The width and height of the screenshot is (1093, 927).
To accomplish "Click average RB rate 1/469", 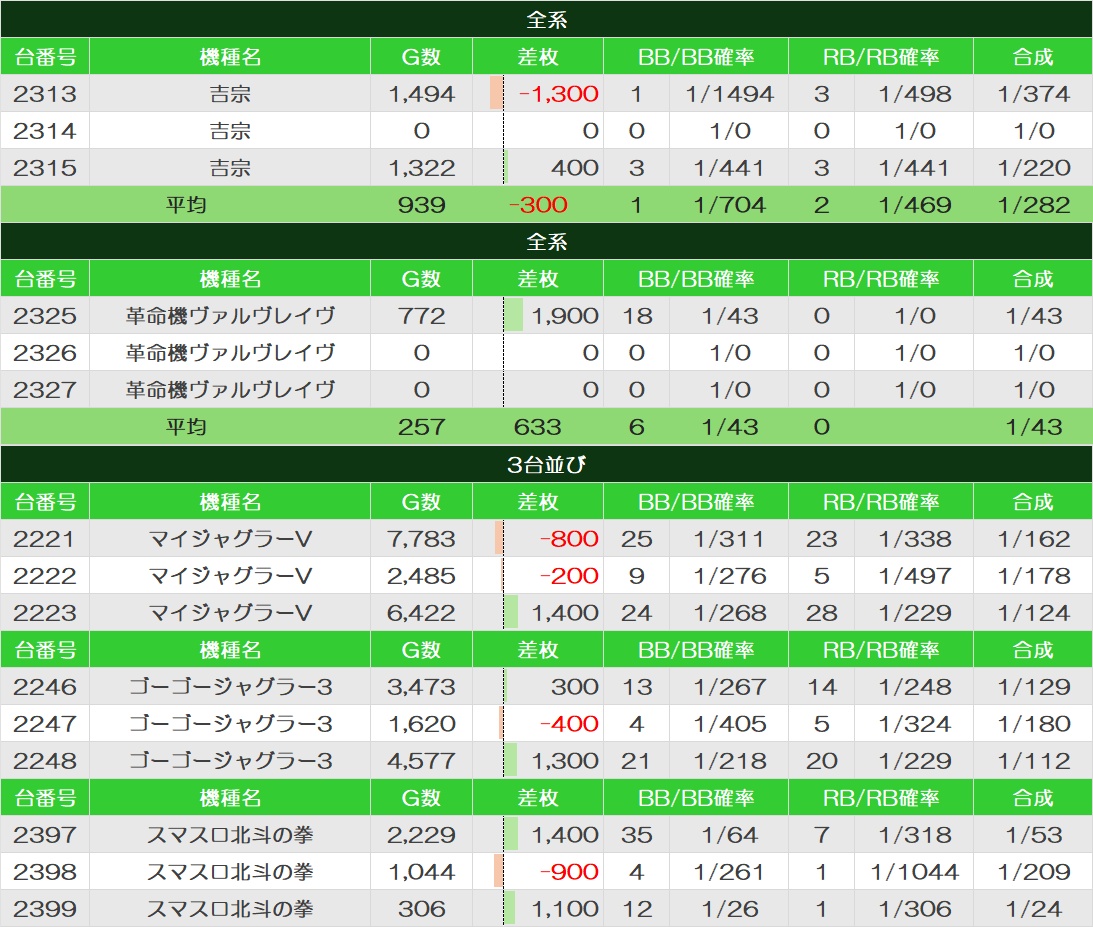I will [915, 204].
